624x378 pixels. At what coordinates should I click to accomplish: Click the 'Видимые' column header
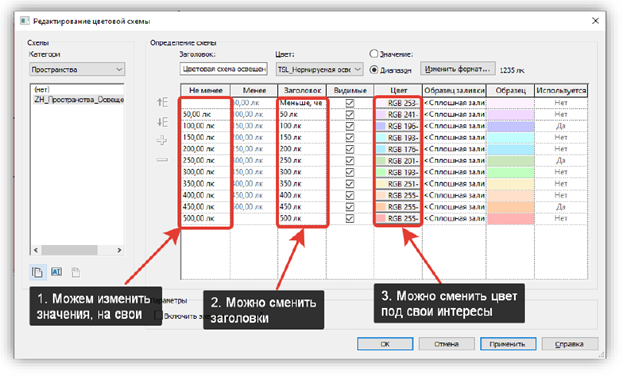(x=350, y=90)
